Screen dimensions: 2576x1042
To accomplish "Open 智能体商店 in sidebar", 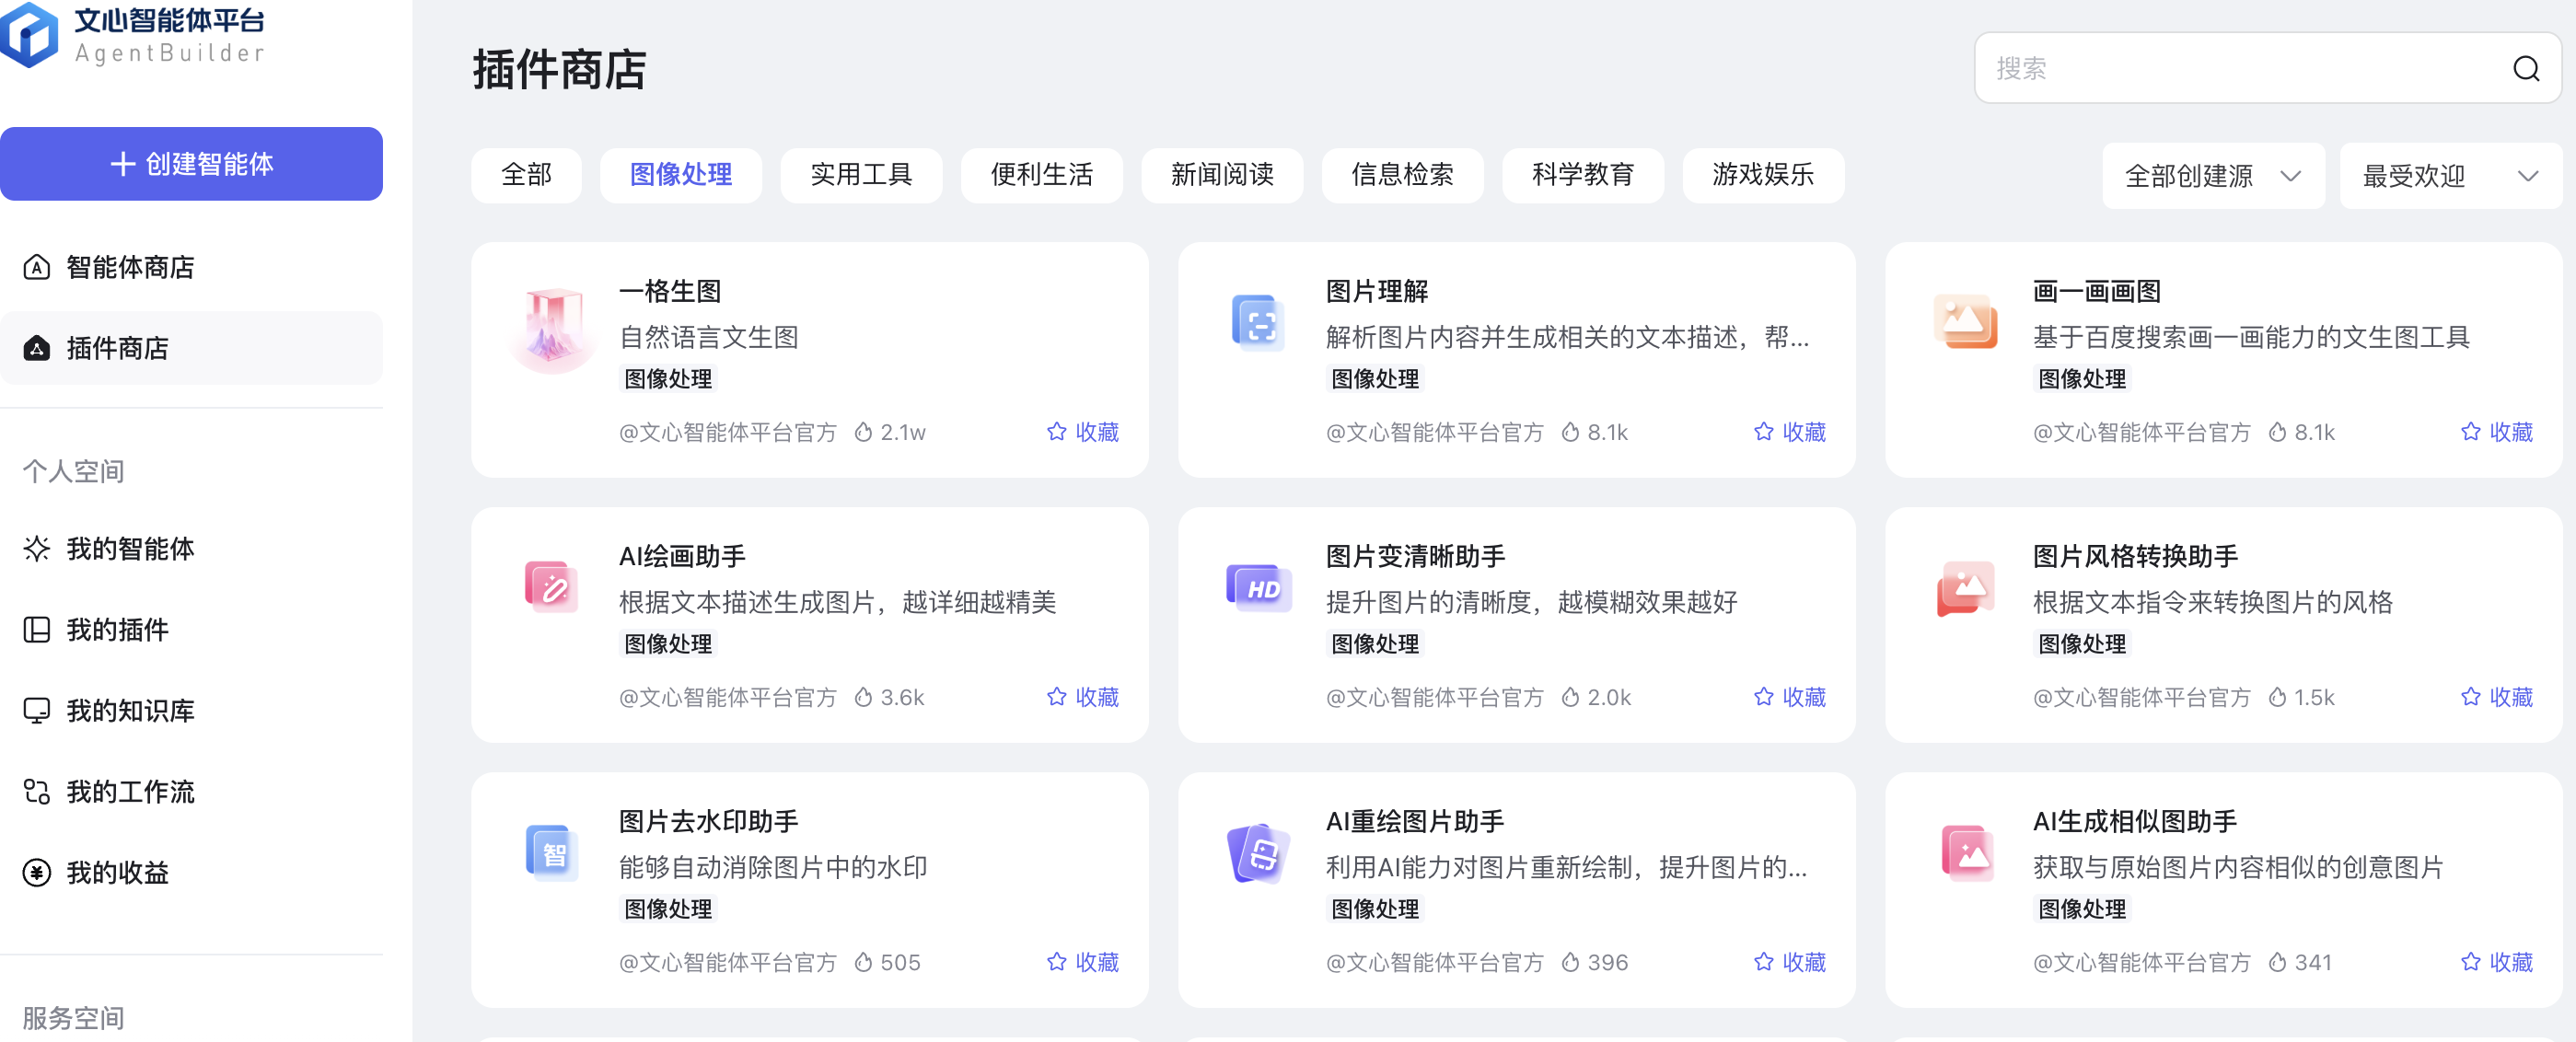I will 130,267.
